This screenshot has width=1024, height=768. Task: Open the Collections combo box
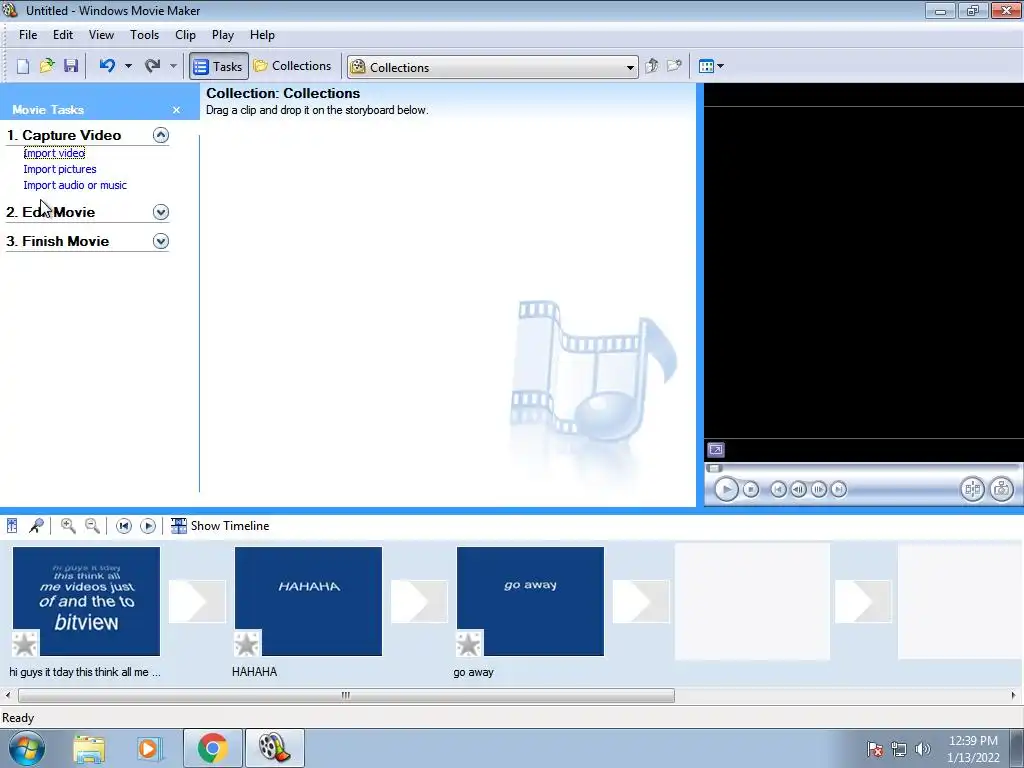click(493, 67)
